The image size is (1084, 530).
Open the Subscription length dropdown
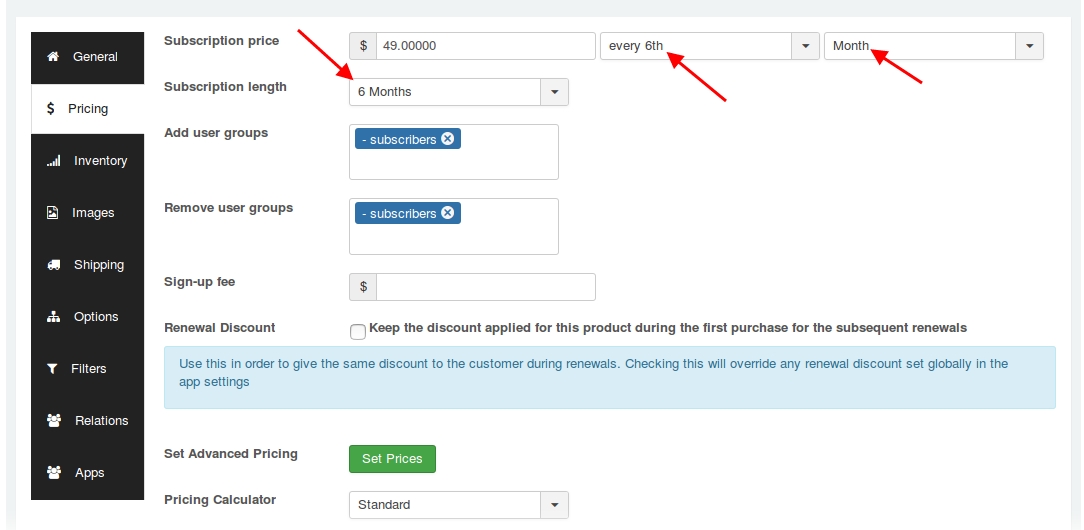point(555,92)
